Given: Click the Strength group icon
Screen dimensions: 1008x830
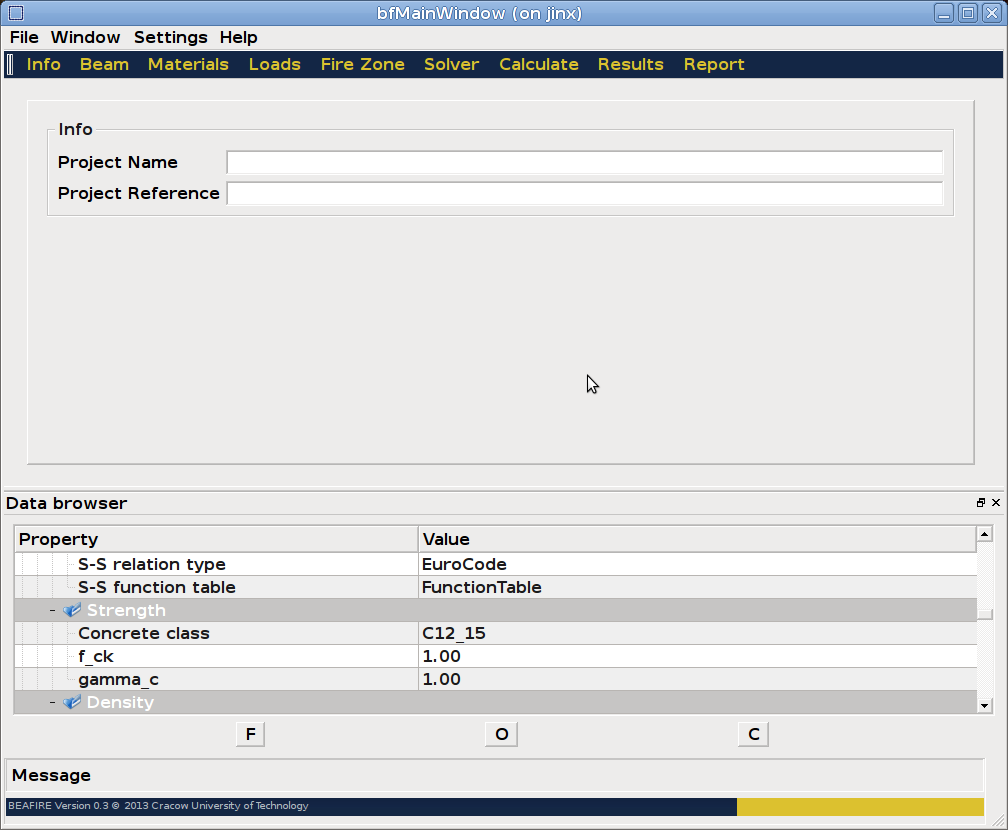Looking at the screenshot, I should [71, 610].
